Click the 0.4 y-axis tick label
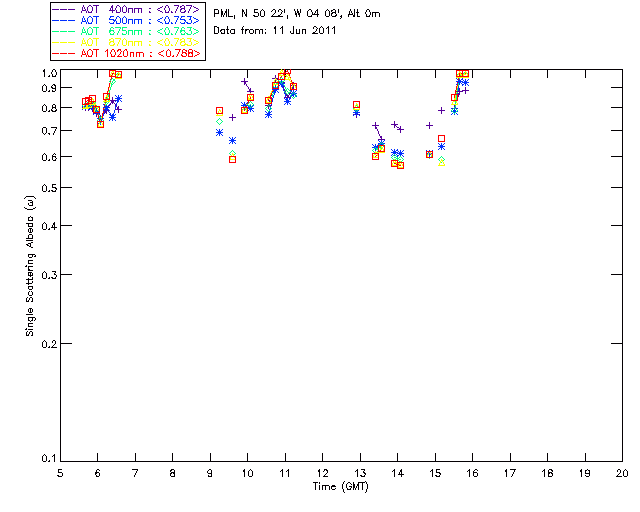 [x=48, y=226]
